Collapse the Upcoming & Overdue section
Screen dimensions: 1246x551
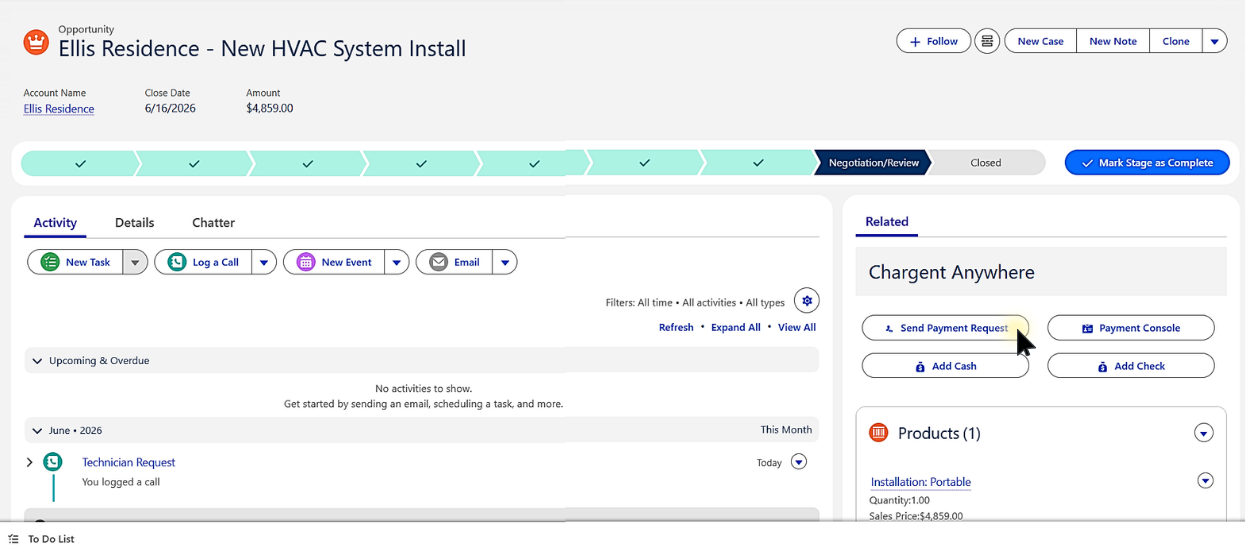[38, 360]
